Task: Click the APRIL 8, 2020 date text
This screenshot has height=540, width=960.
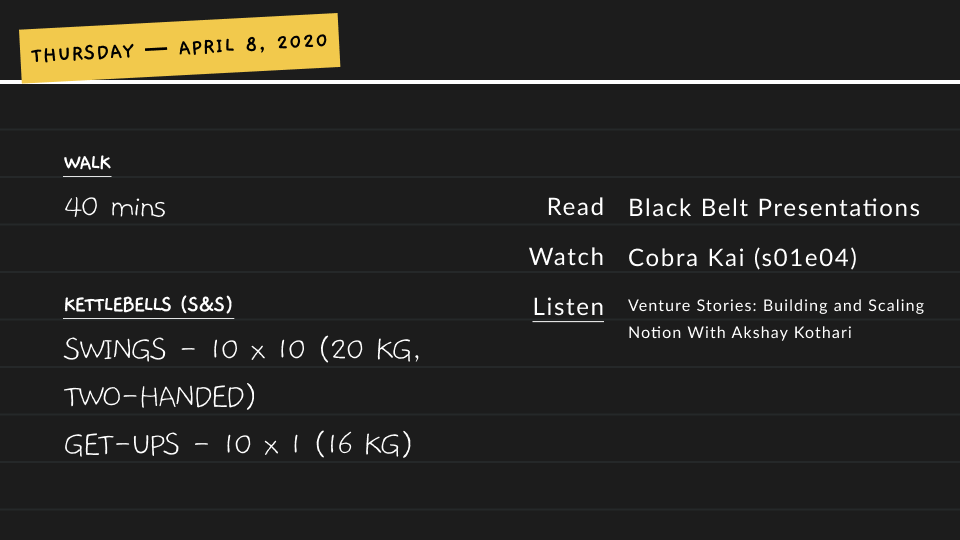Action: pos(253,43)
